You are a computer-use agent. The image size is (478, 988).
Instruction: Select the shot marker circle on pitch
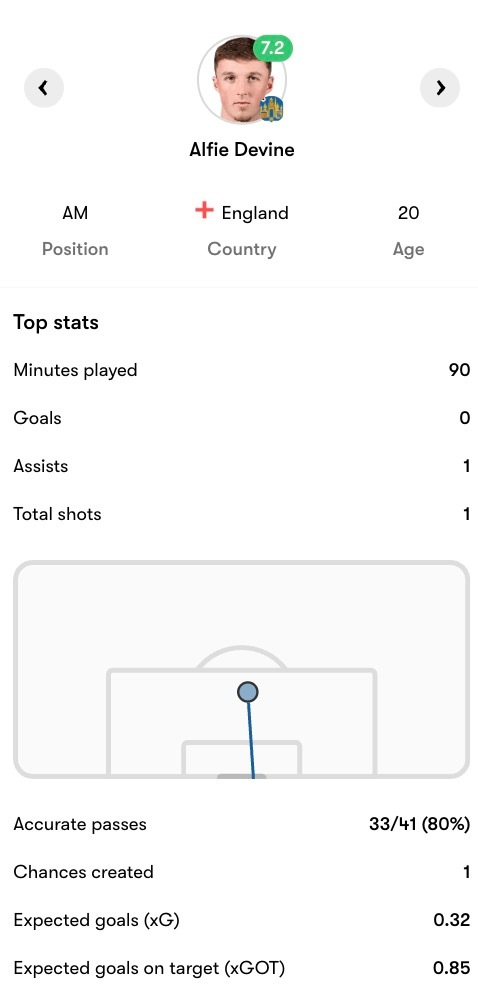(x=248, y=692)
